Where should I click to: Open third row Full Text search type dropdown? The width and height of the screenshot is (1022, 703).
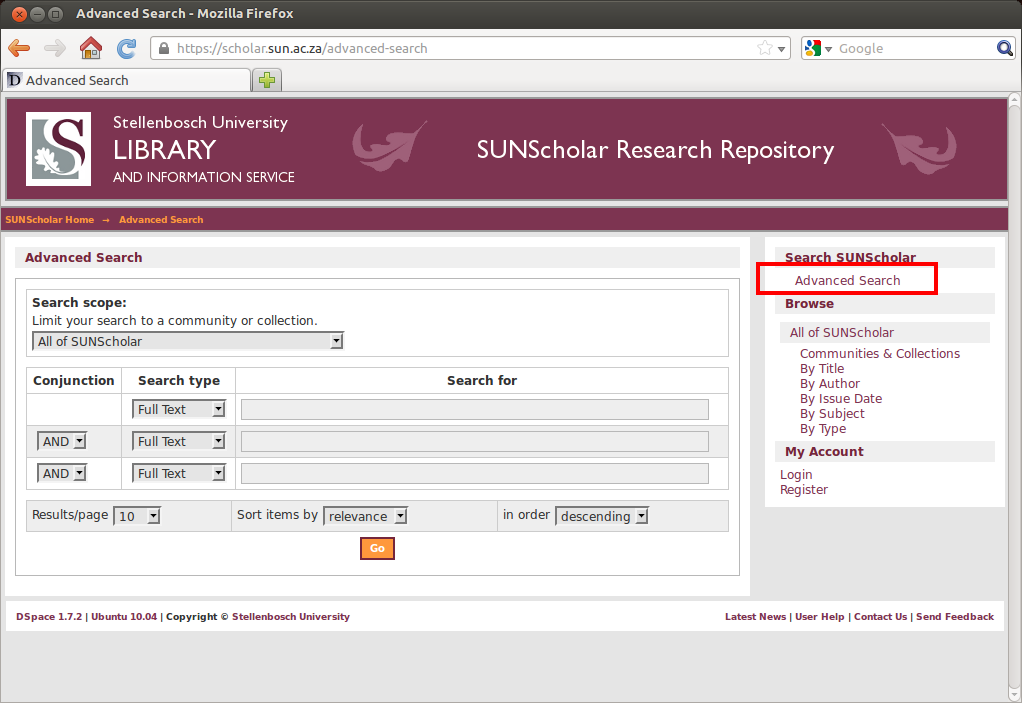(x=179, y=473)
